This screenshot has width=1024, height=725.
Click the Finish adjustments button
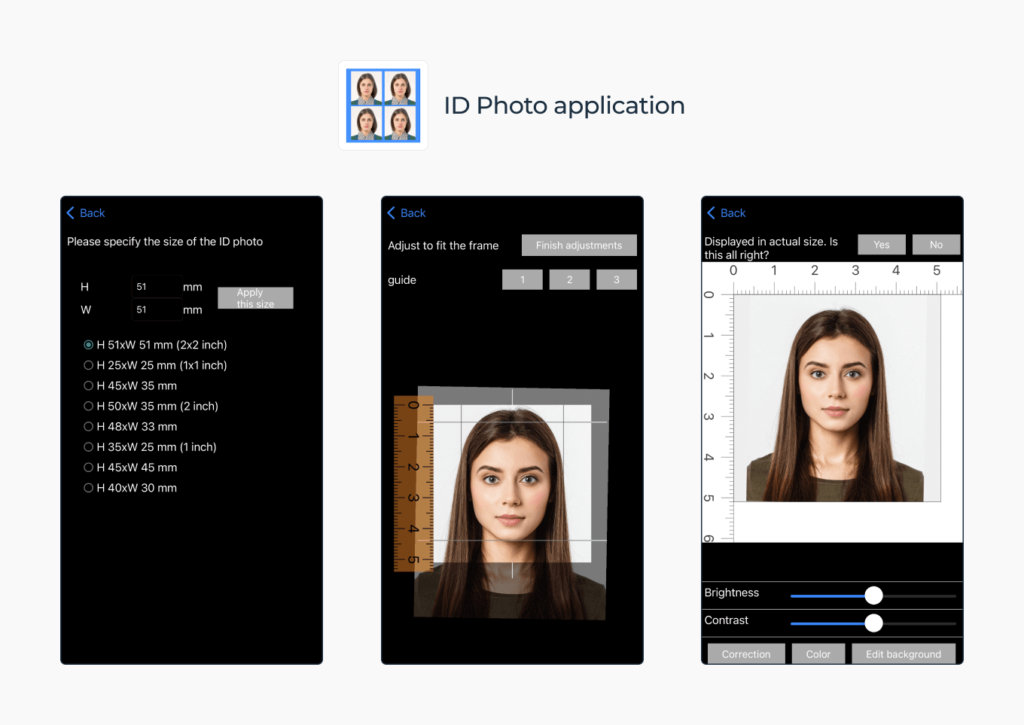[579, 245]
